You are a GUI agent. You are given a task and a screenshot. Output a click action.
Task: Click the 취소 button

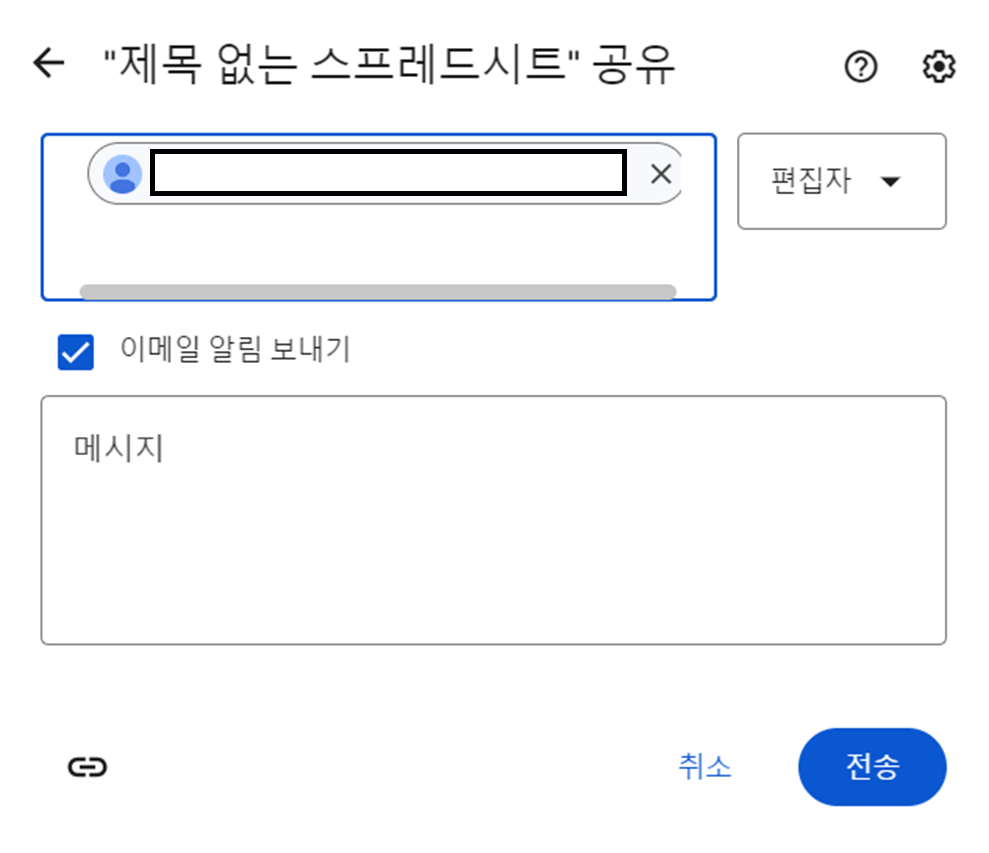pyautogui.click(x=705, y=767)
